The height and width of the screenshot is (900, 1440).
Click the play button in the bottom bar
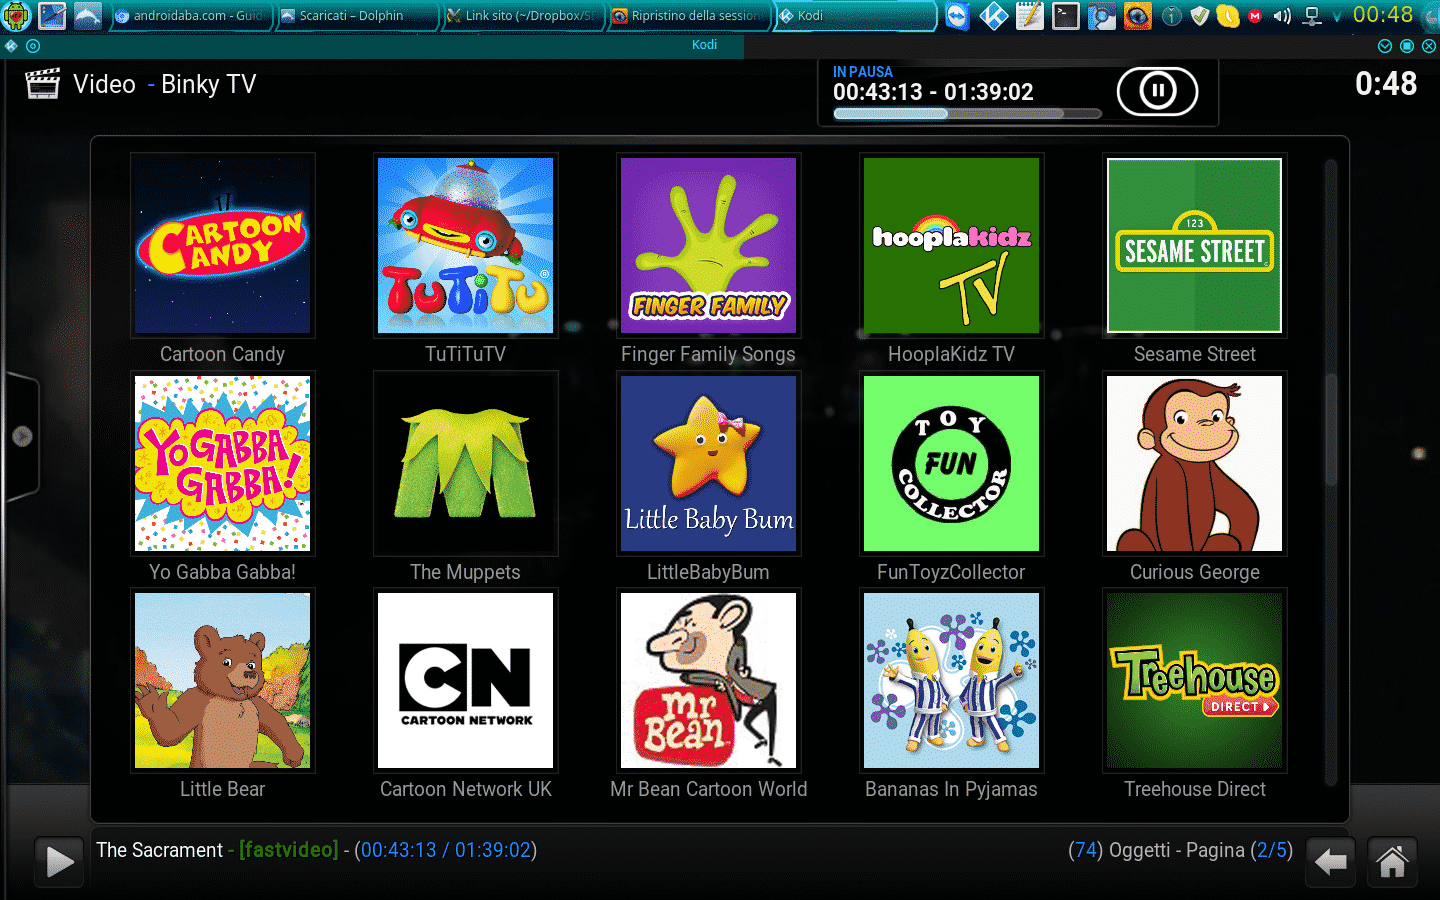pos(58,861)
